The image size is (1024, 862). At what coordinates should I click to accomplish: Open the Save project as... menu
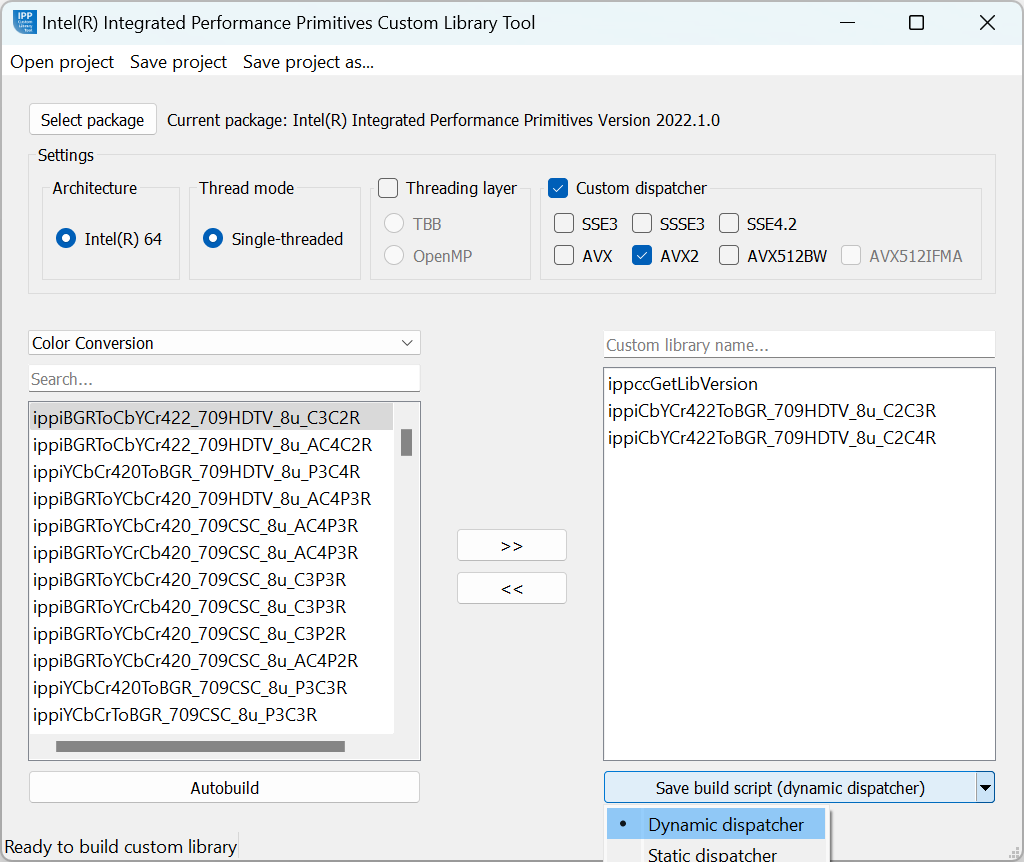point(308,62)
